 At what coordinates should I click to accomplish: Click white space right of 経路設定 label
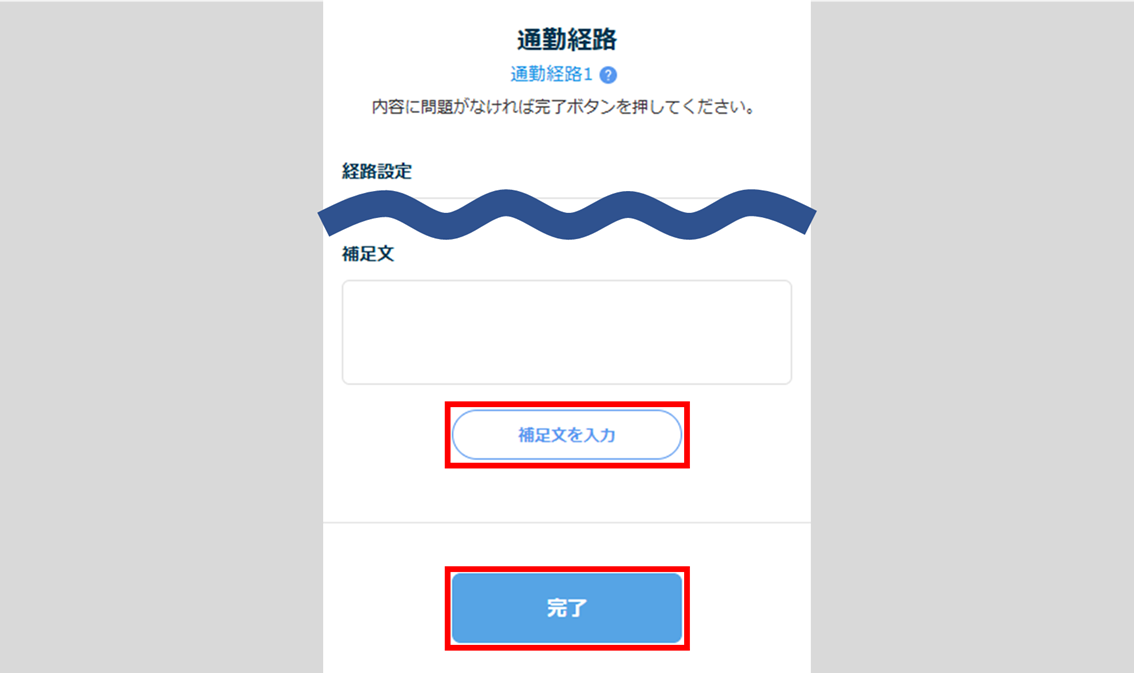coord(600,172)
